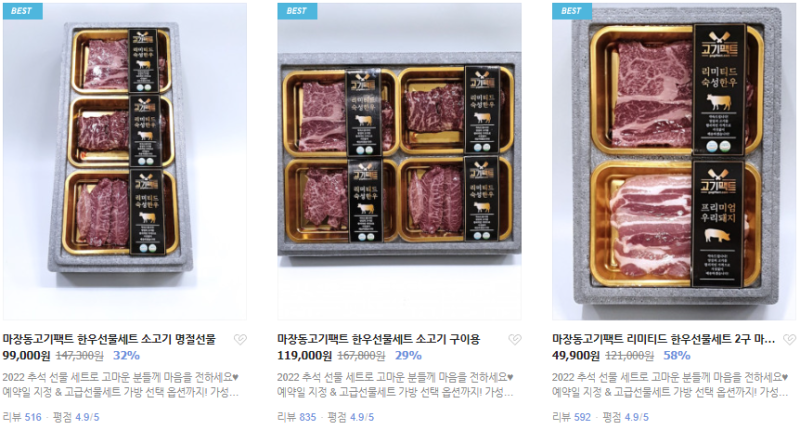Open title 마장동고기팩트 리미티드 한우선물세트 2구
Viewport: 800px width, 430px height.
pos(664,339)
